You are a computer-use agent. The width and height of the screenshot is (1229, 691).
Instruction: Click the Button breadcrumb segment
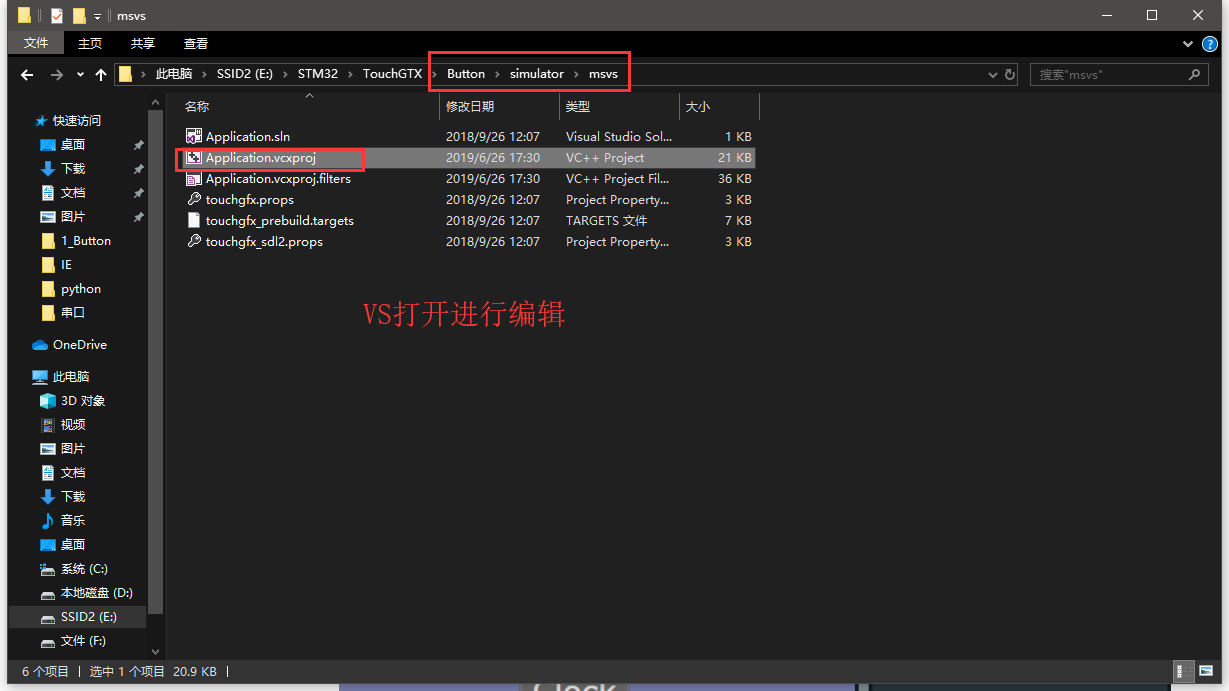click(x=466, y=74)
